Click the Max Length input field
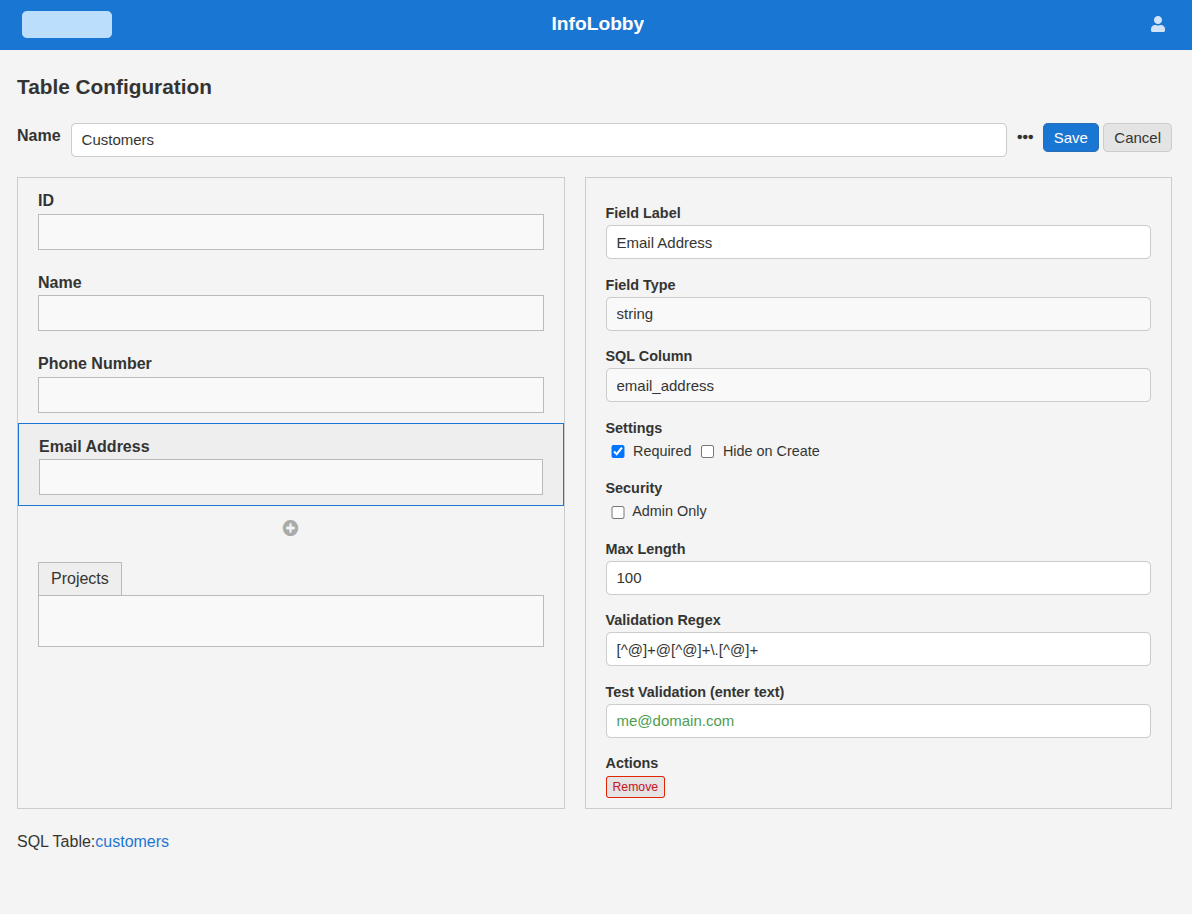Screen dimensions: 1192x914 pyautogui.click(x=877, y=578)
